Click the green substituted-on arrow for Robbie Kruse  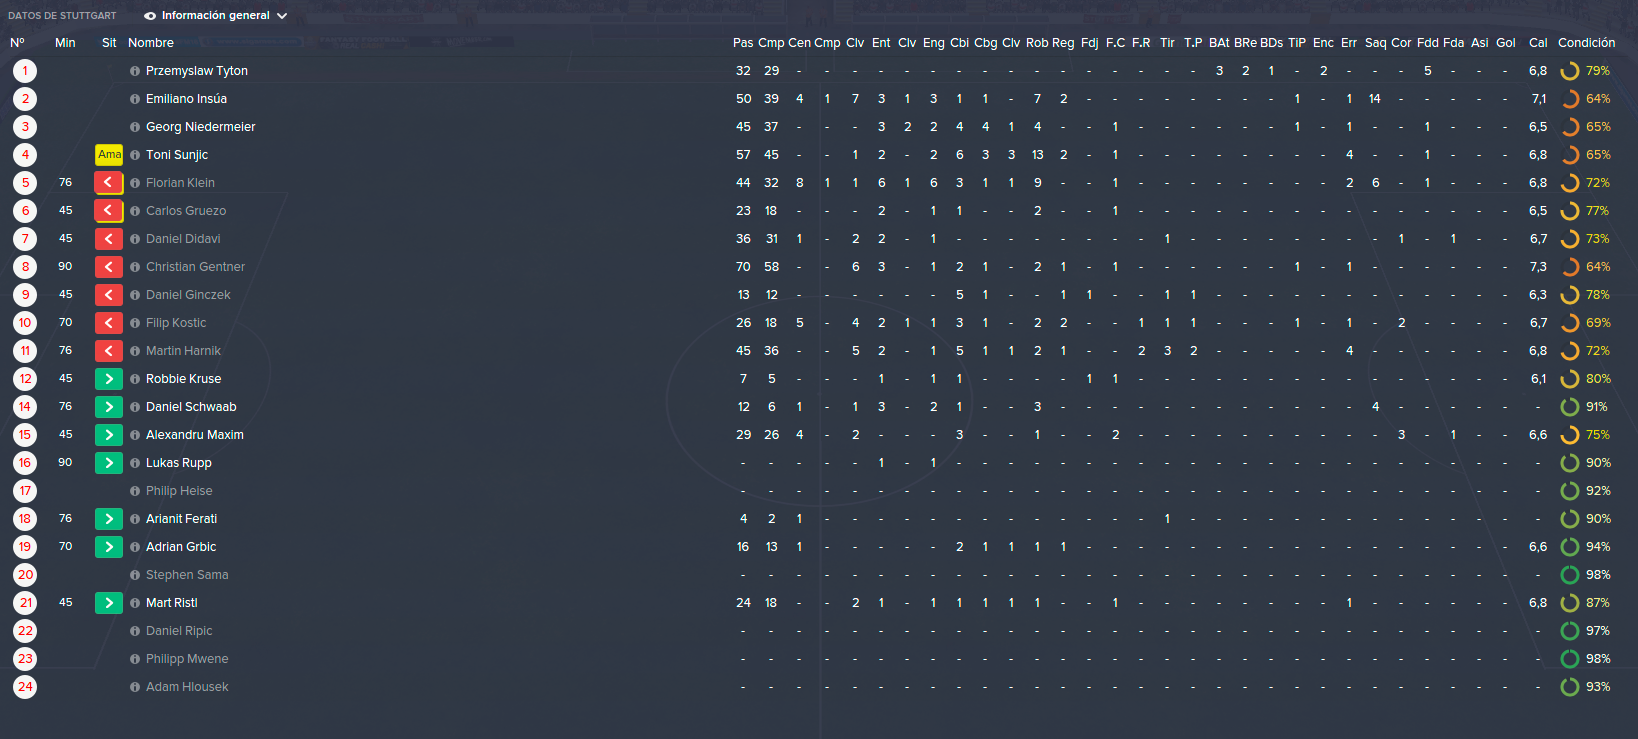[x=109, y=379]
